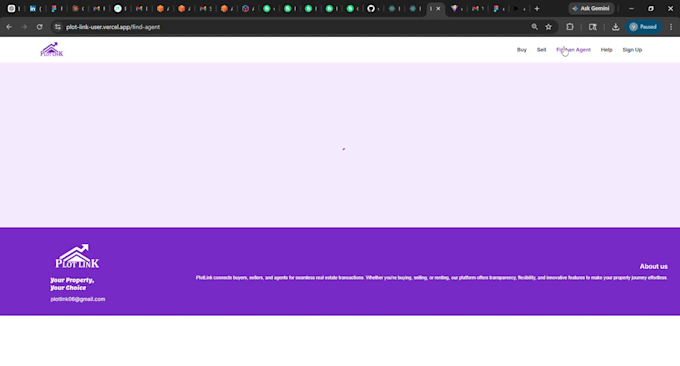680x366 pixels.
Task: Close the active tab
Action: pos(438,9)
